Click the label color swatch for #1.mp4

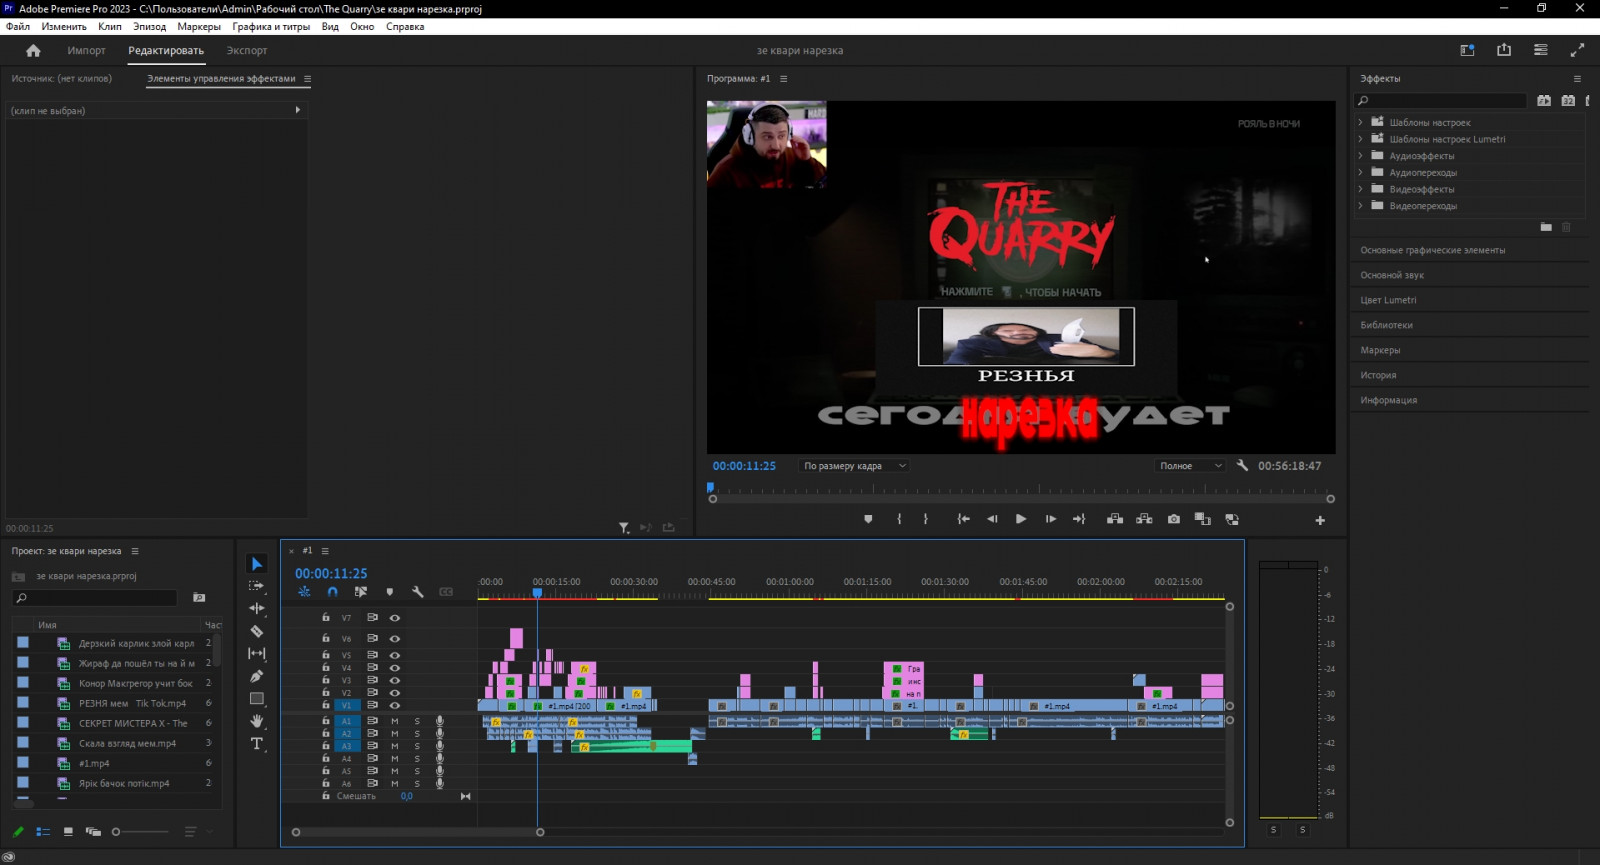pos(23,762)
